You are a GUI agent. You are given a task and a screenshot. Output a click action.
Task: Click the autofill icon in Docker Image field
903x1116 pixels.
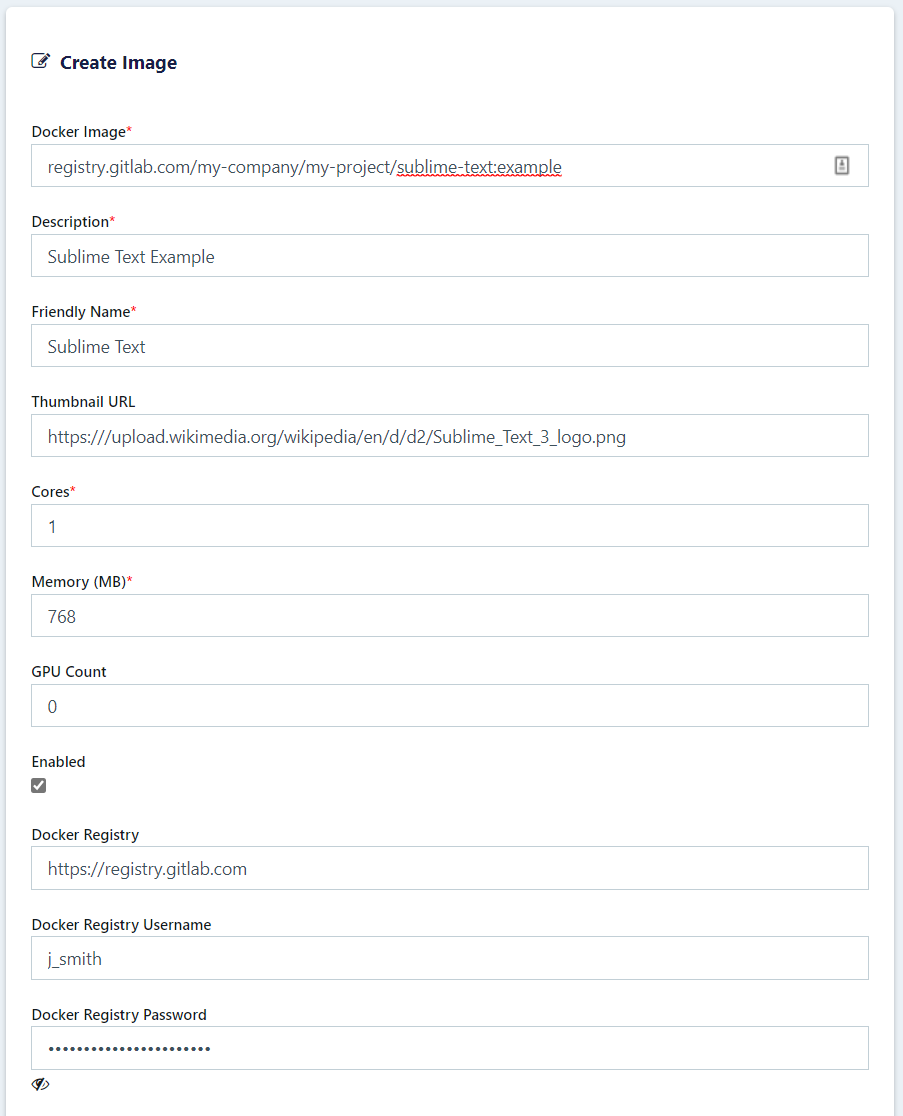(x=842, y=166)
